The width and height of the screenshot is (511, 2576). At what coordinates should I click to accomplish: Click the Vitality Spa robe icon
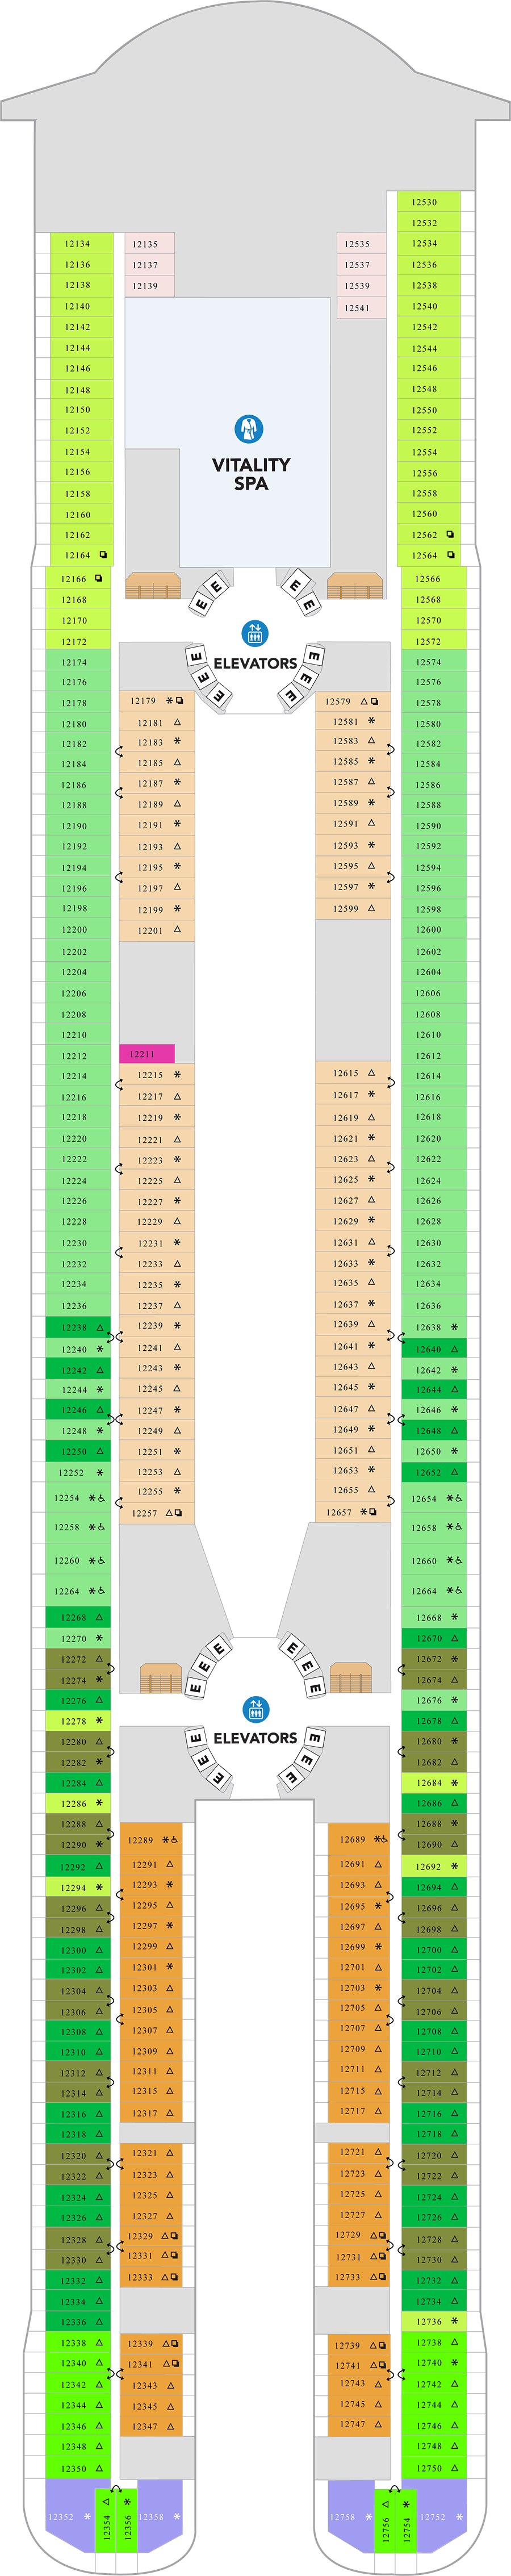click(249, 429)
